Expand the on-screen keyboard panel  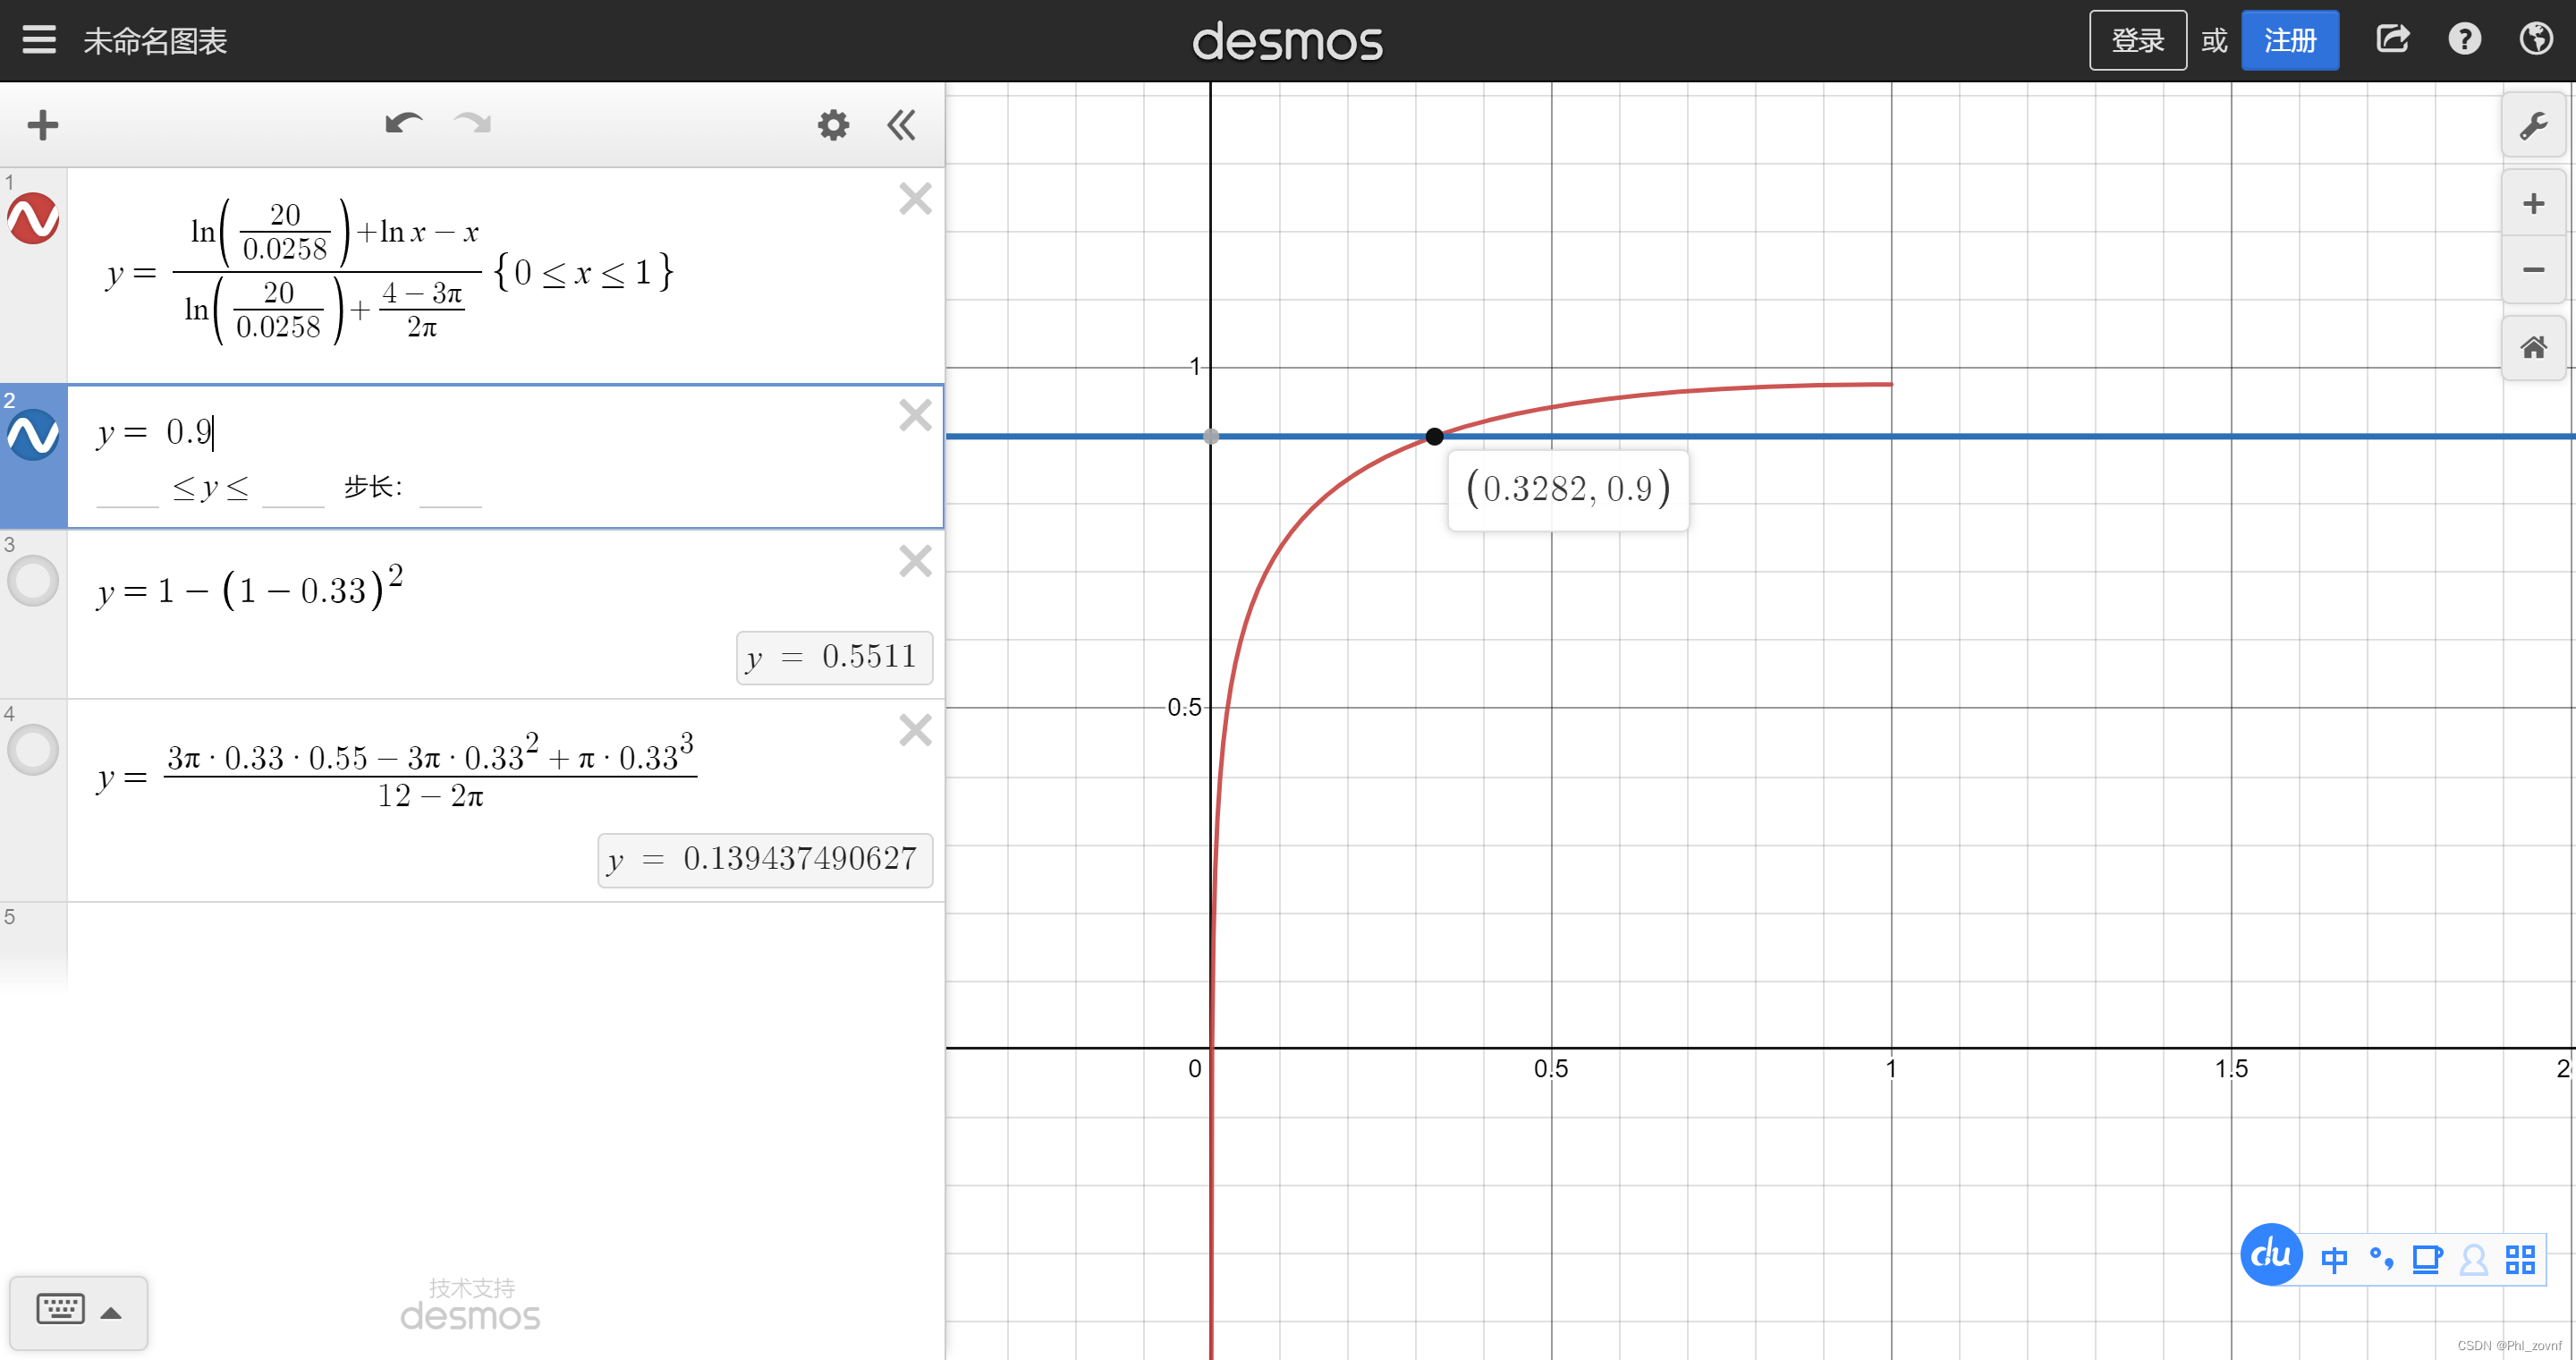(78, 1311)
